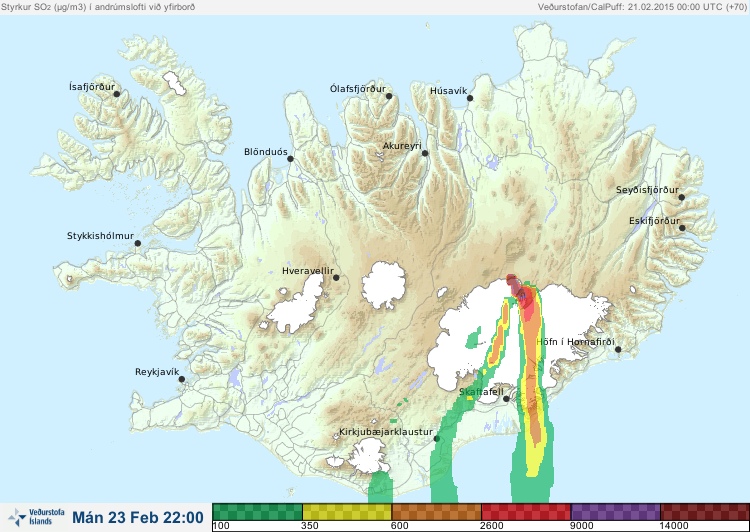Image resolution: width=750 pixels, height=532 pixels.
Task: Click the Veðurstofa Íslands logo
Action: pos(36,517)
